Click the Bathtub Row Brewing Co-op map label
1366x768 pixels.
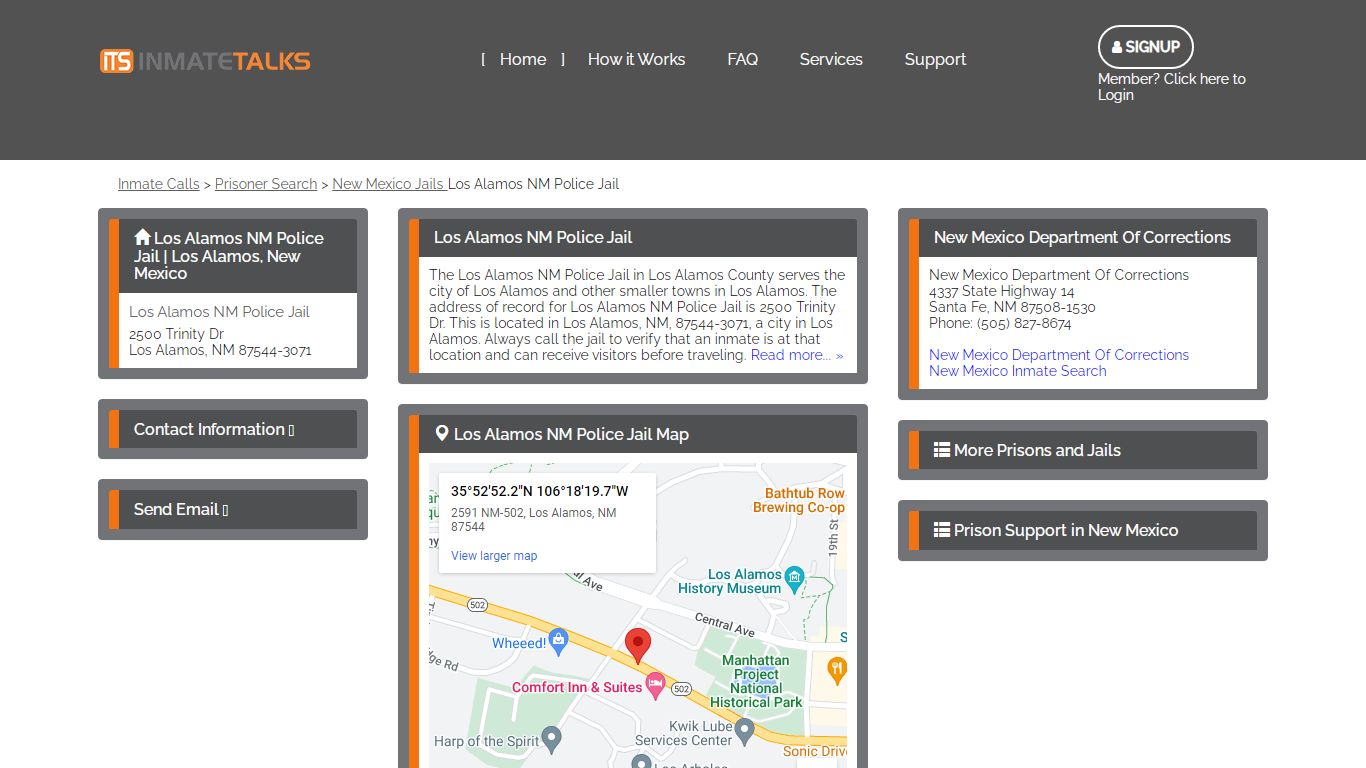tap(799, 500)
